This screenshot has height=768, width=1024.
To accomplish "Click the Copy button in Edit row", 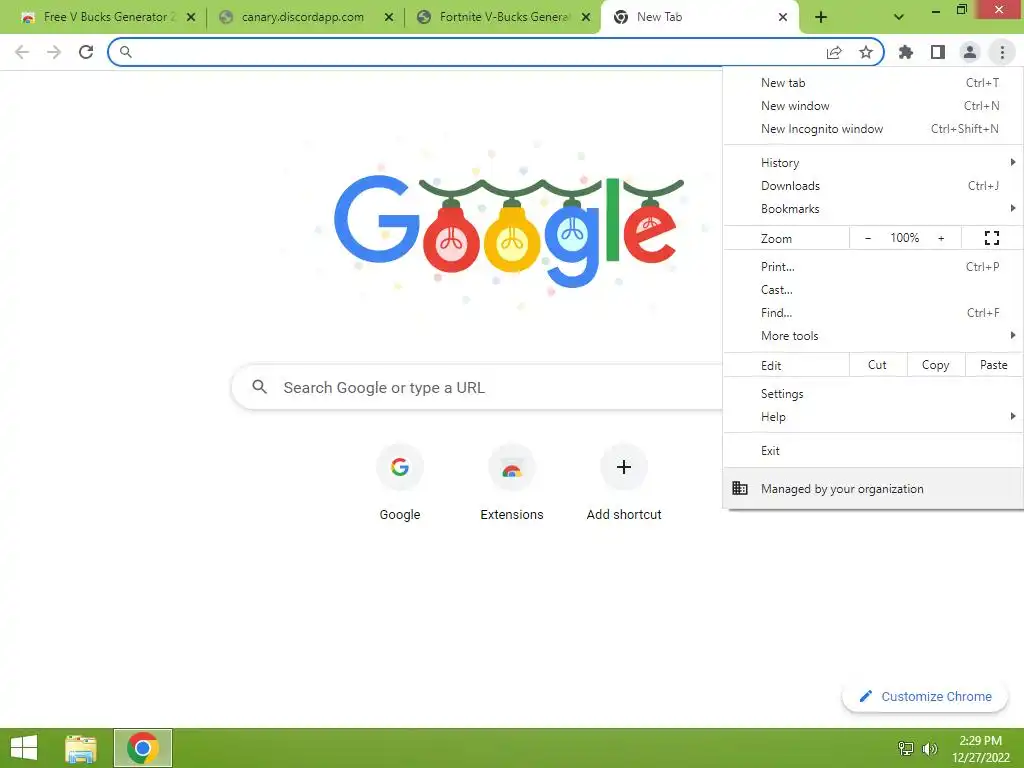I will click(x=935, y=365).
